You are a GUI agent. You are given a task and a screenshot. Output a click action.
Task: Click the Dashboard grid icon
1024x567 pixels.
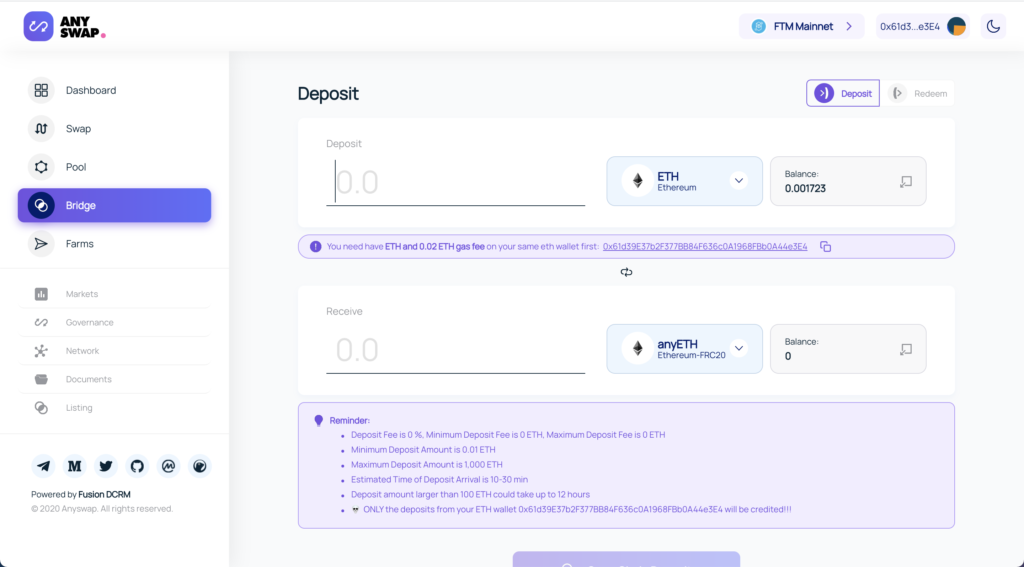click(41, 90)
